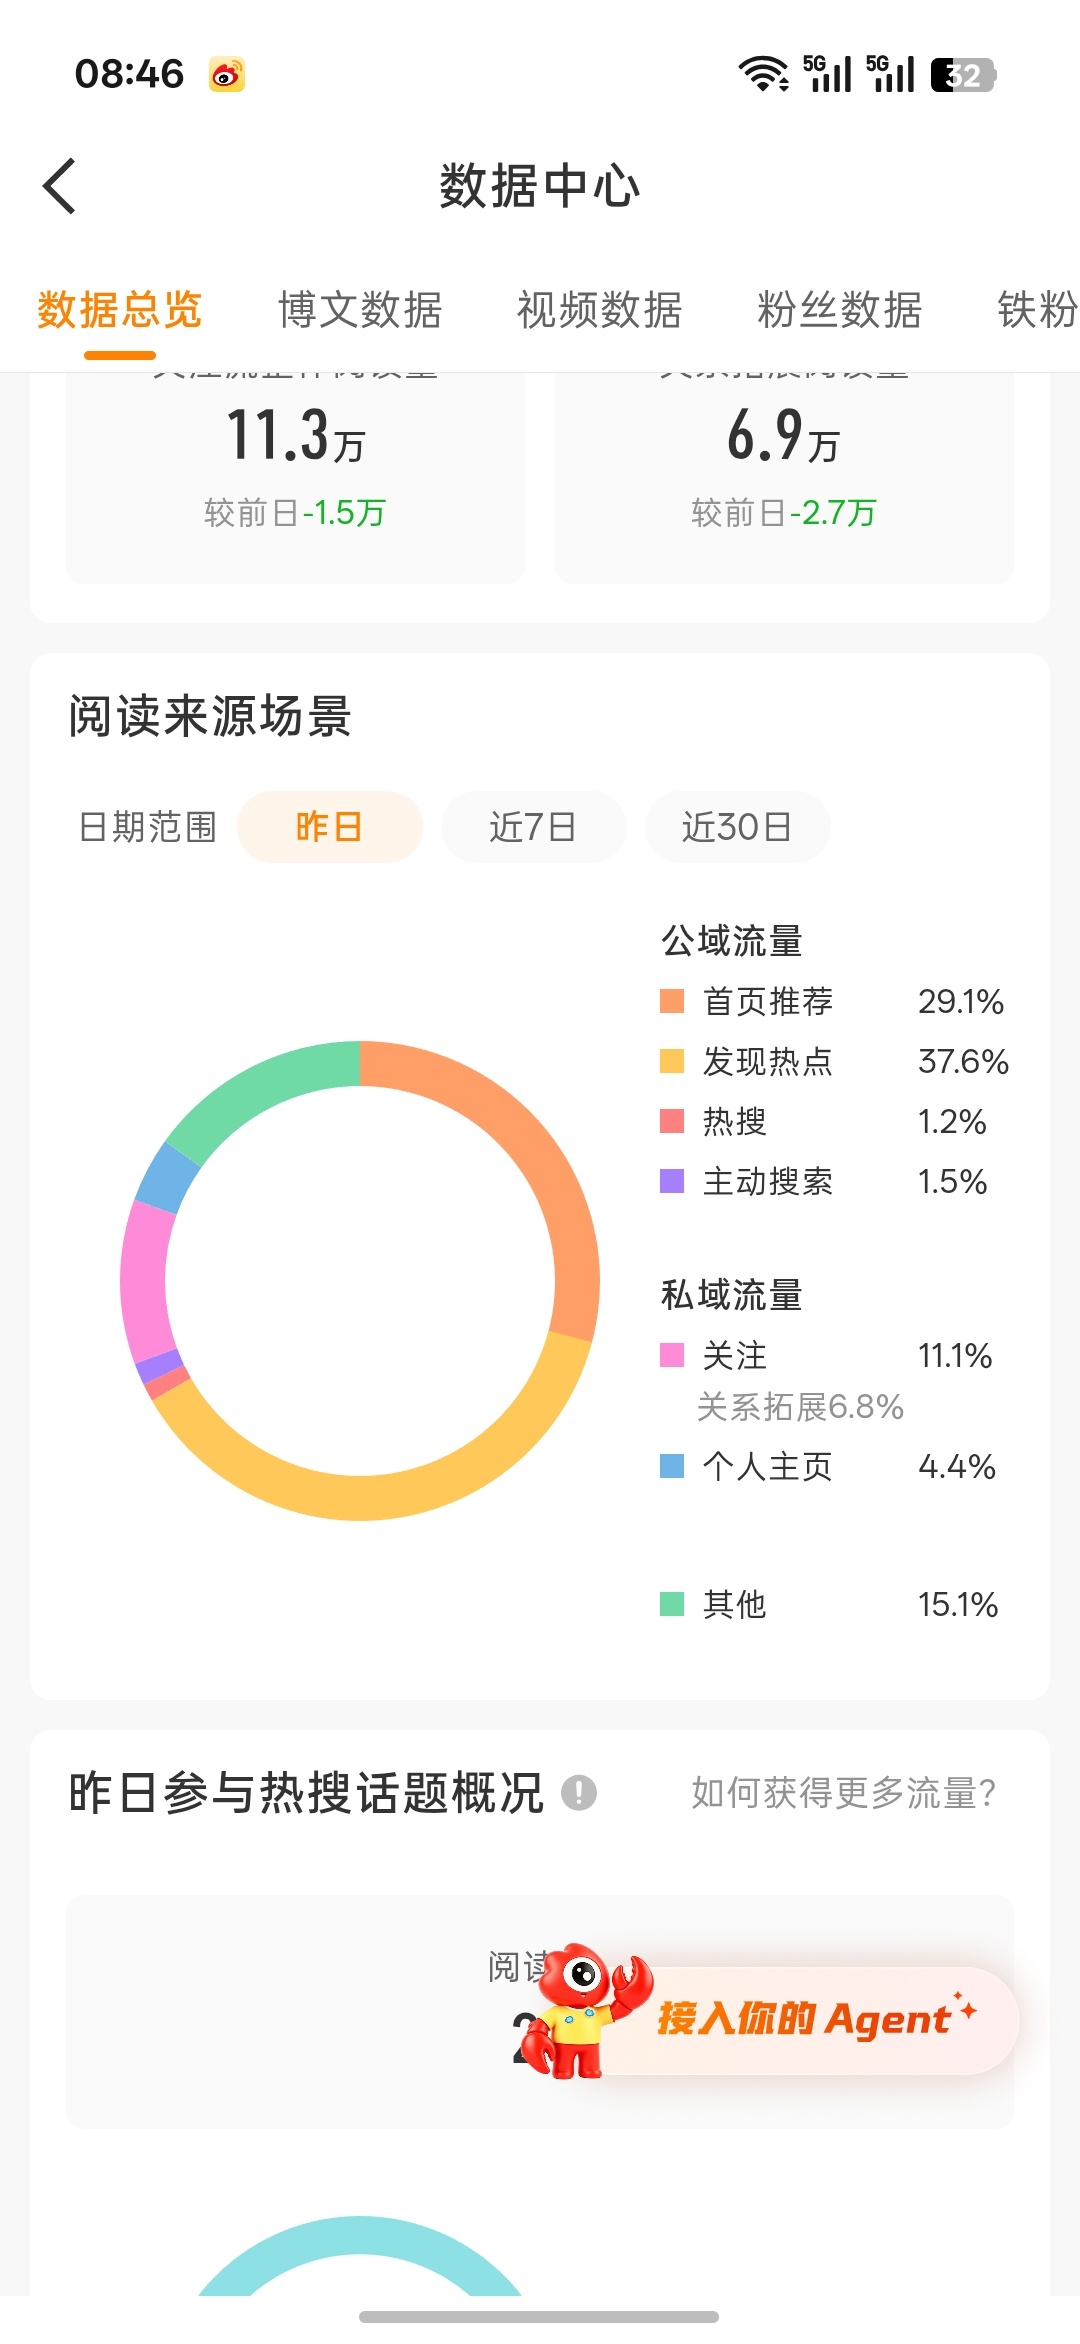Tap the pink 关注 legend swatch

672,1355
